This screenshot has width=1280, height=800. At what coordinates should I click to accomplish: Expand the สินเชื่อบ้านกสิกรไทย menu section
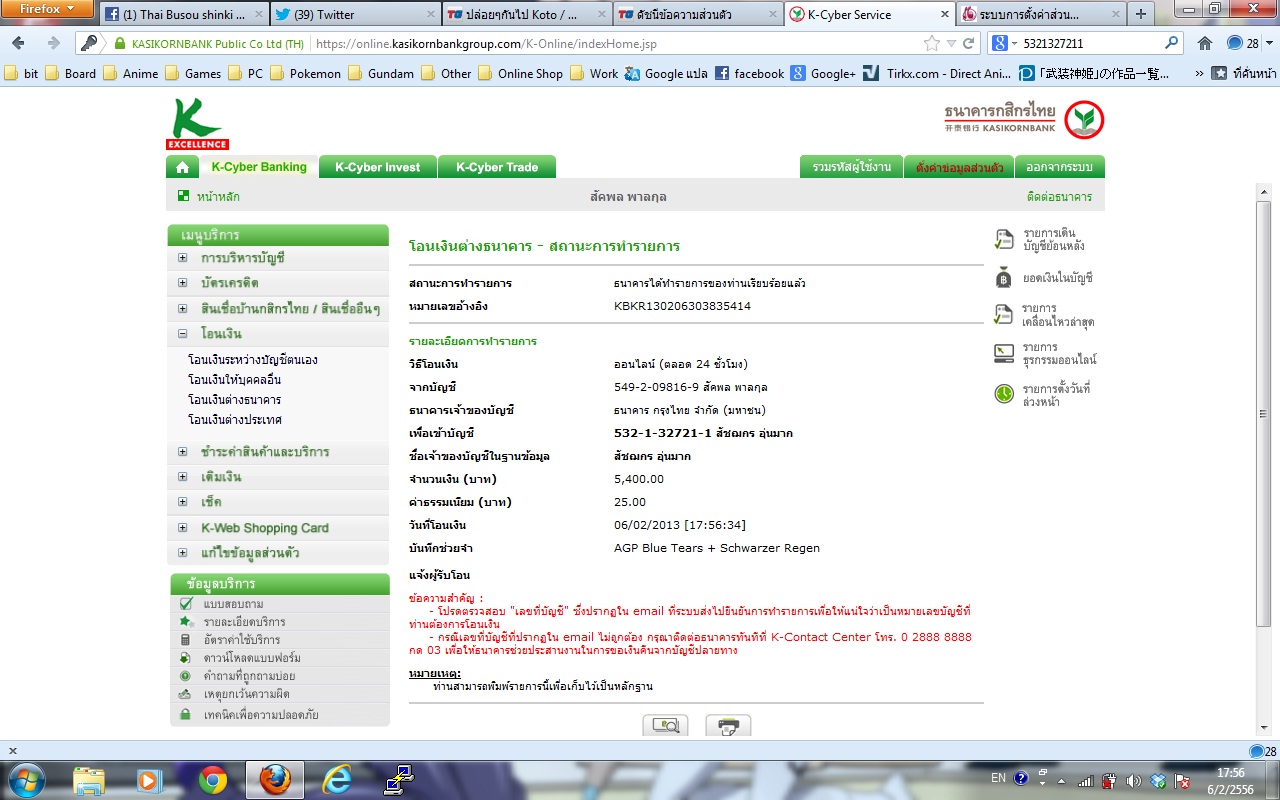coord(183,309)
